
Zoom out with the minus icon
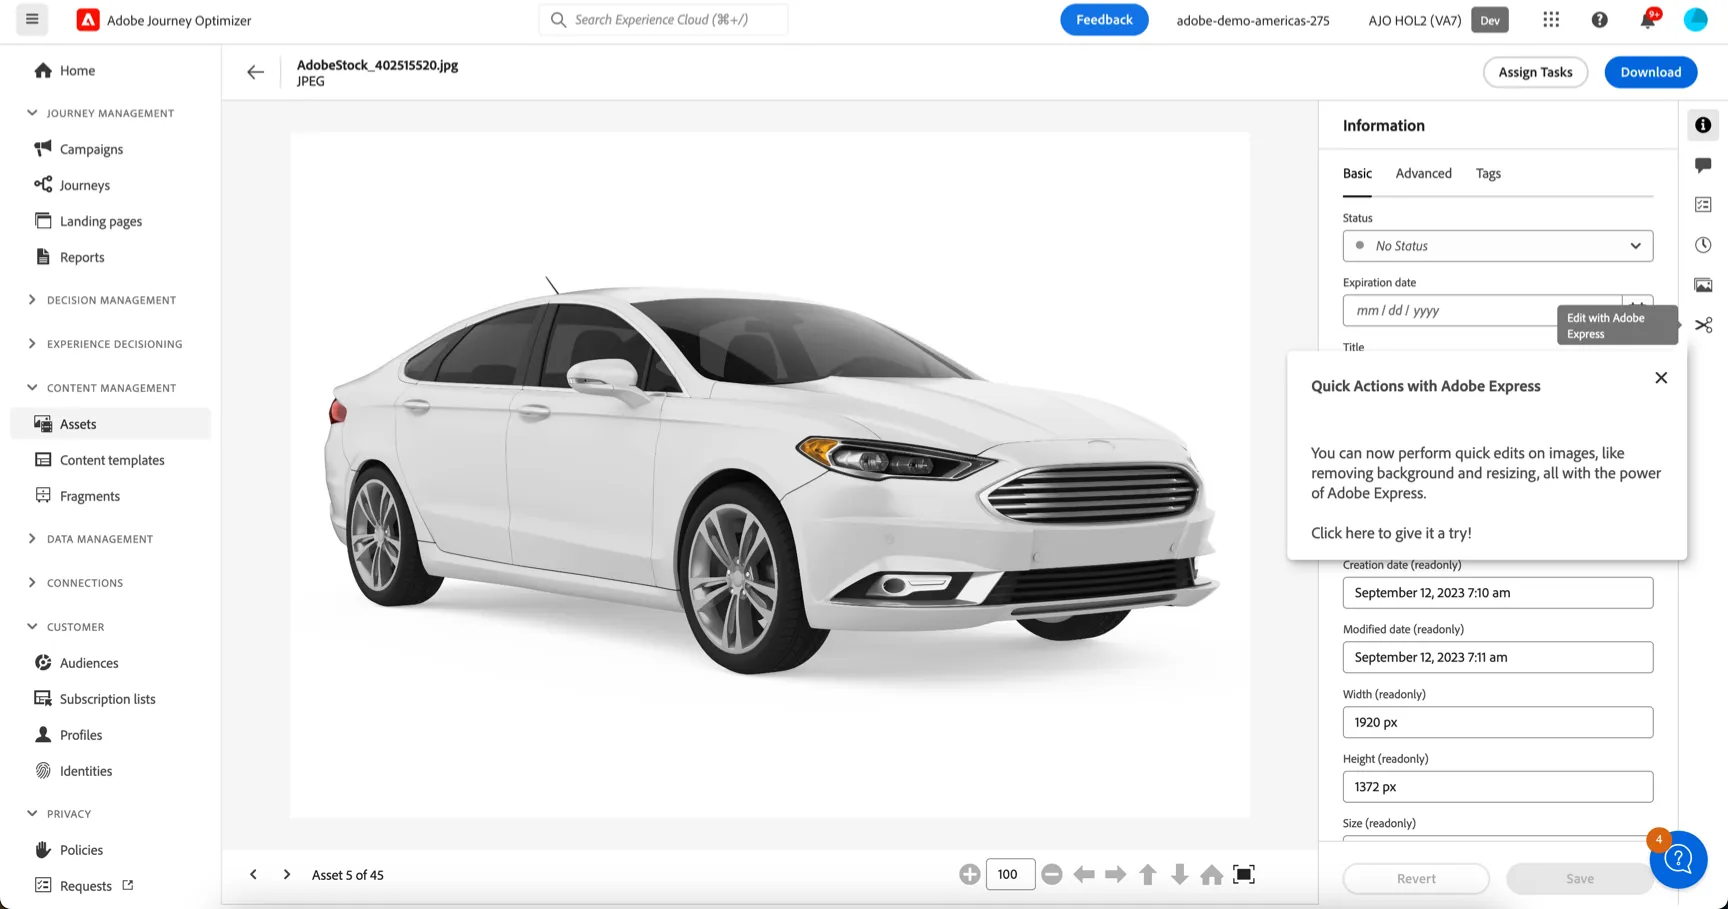[x=1051, y=875]
